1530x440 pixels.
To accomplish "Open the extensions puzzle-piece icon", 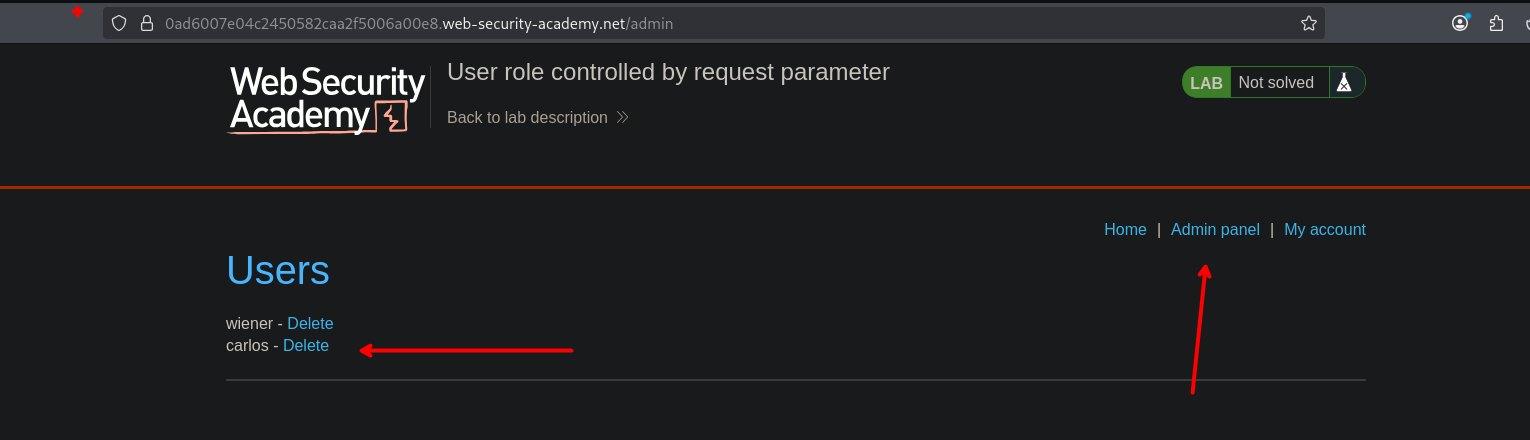I will (1497, 23).
